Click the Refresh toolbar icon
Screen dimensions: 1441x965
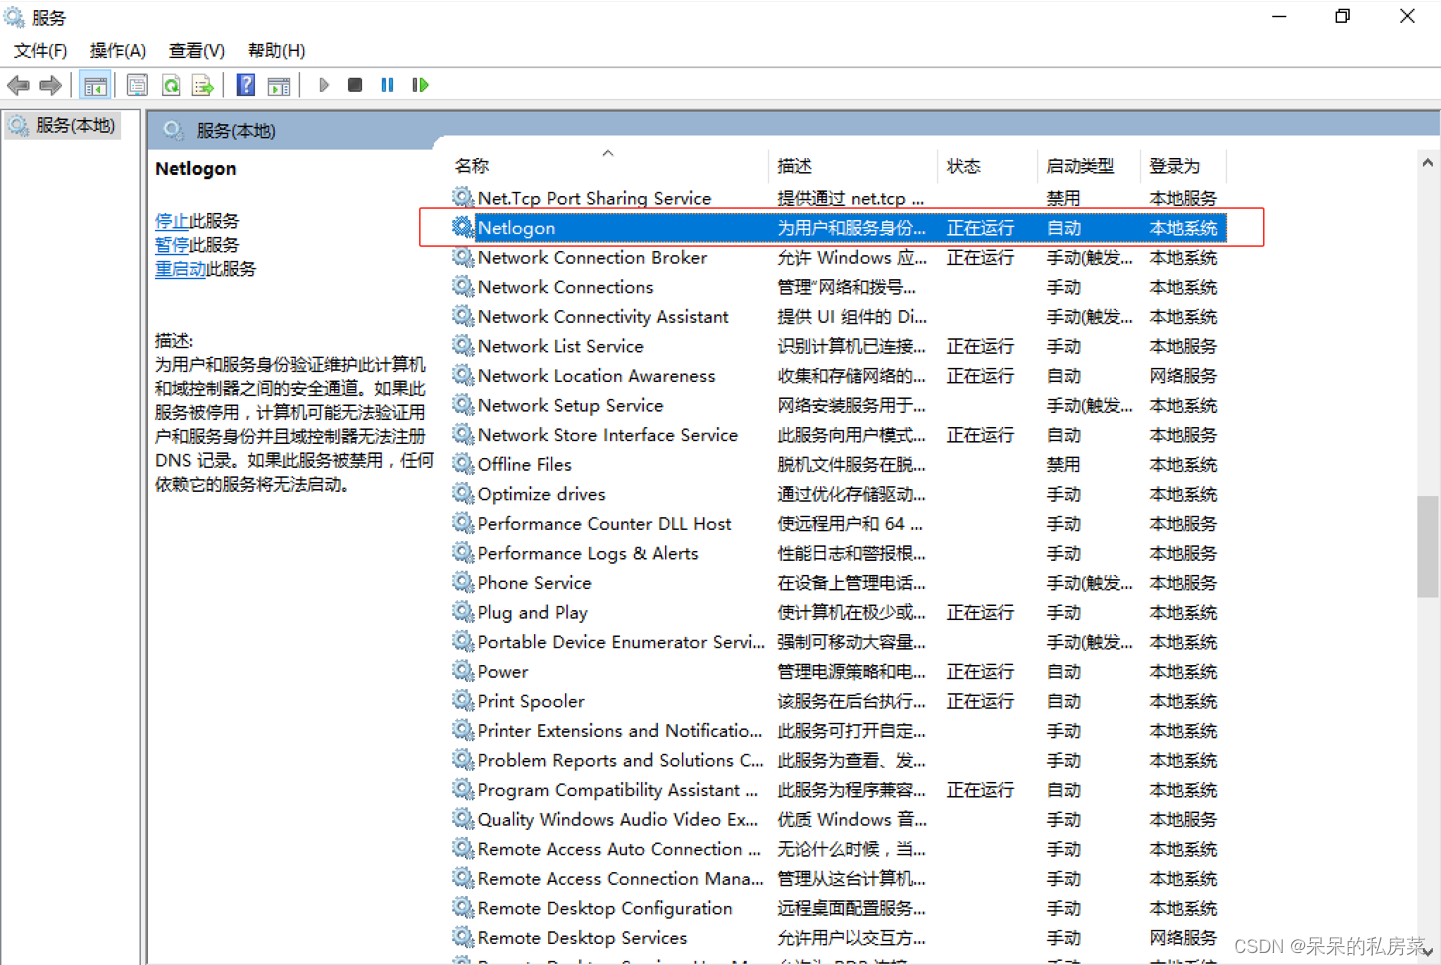pyautogui.click(x=171, y=86)
